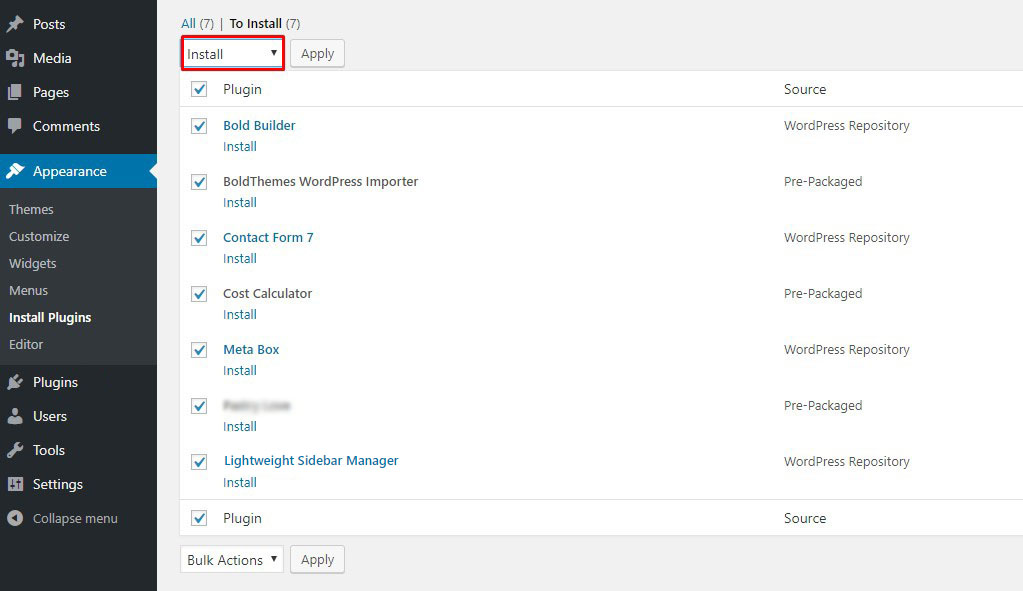Click Collapse menu label
This screenshot has width=1023, height=591.
tap(75, 519)
